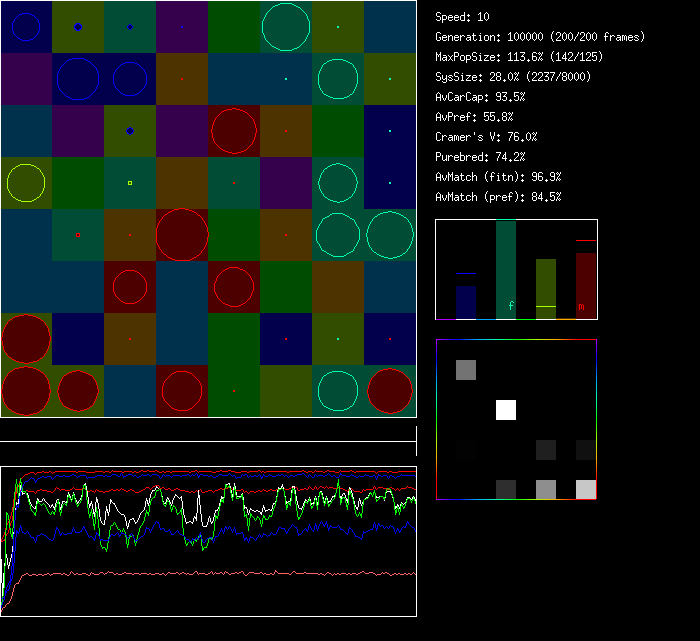Image resolution: width=700 pixels, height=641 pixels.
Task: Click the light gray square in the matrix's bottom-right corner
Action: point(586,489)
